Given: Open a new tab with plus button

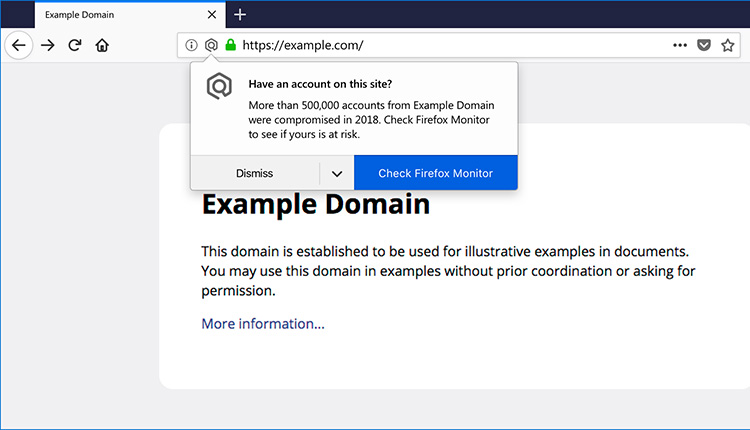Looking at the screenshot, I should [240, 15].
